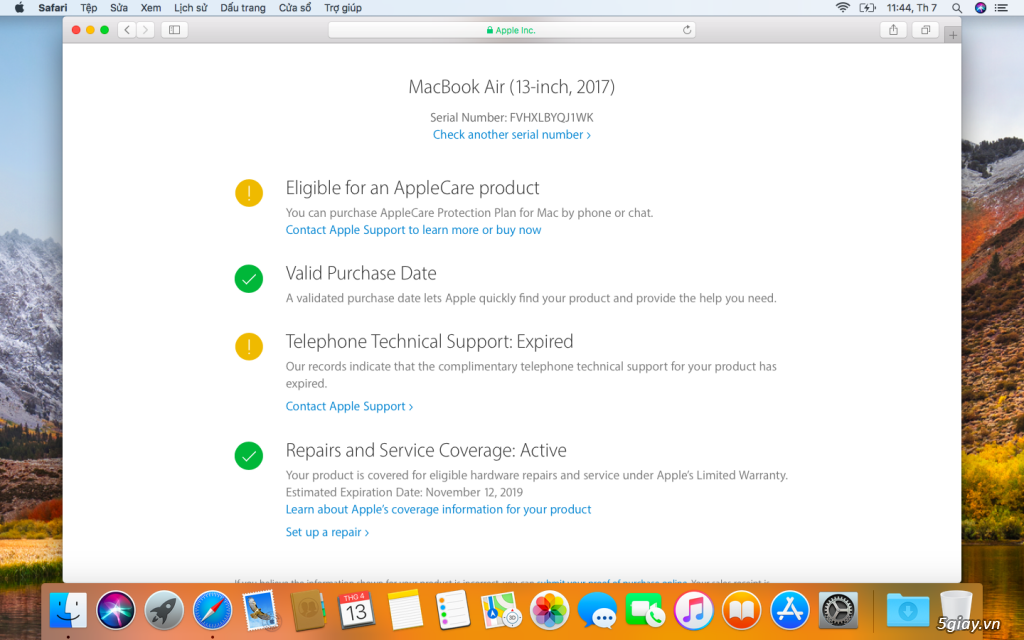
Task: Click Check another serial number link
Action: (x=511, y=135)
